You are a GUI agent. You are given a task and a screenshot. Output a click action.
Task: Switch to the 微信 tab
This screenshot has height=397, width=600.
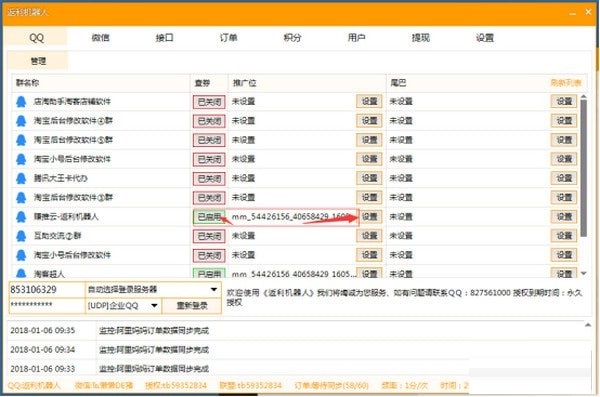[101, 38]
